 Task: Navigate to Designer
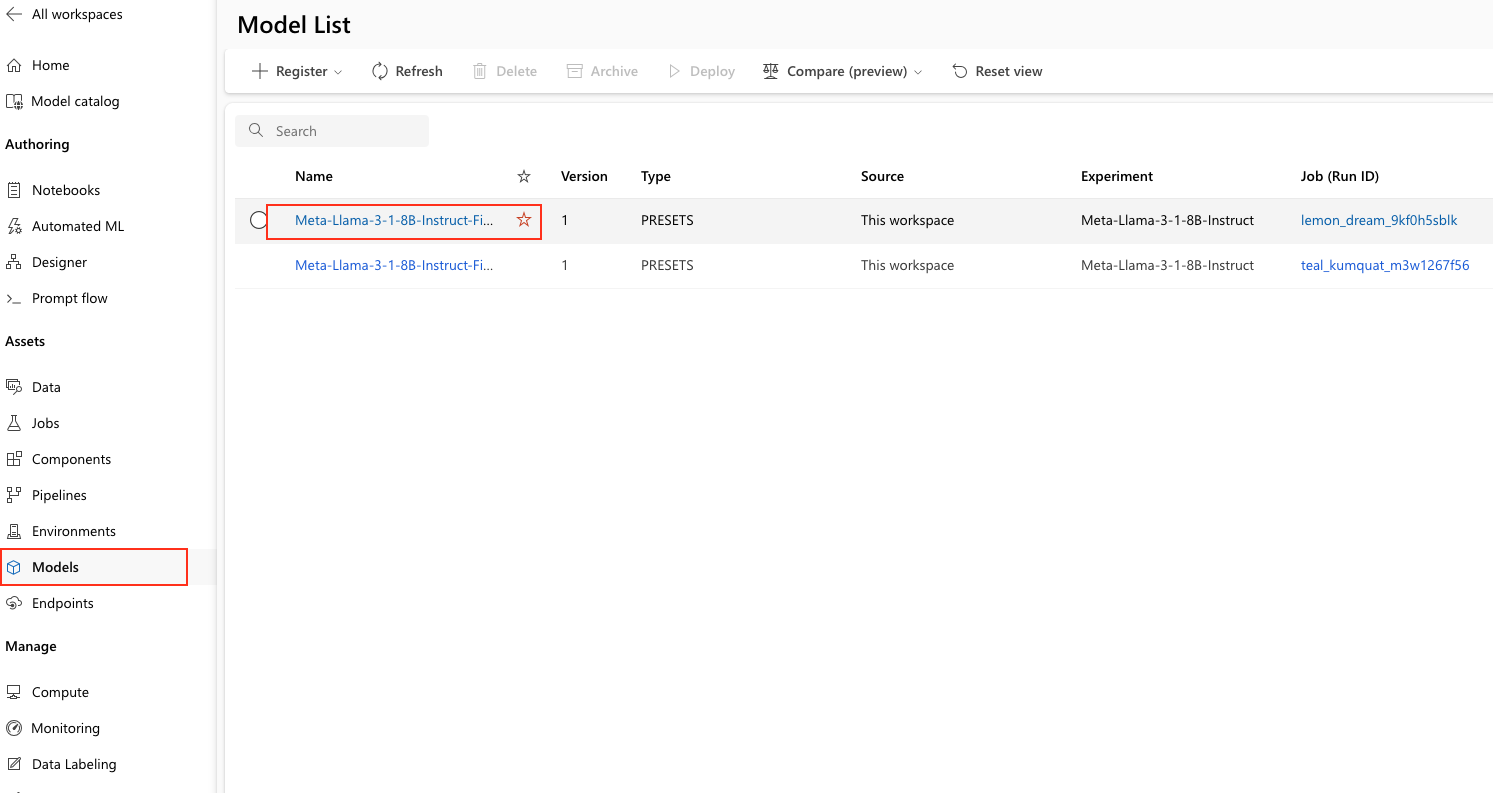click(59, 262)
